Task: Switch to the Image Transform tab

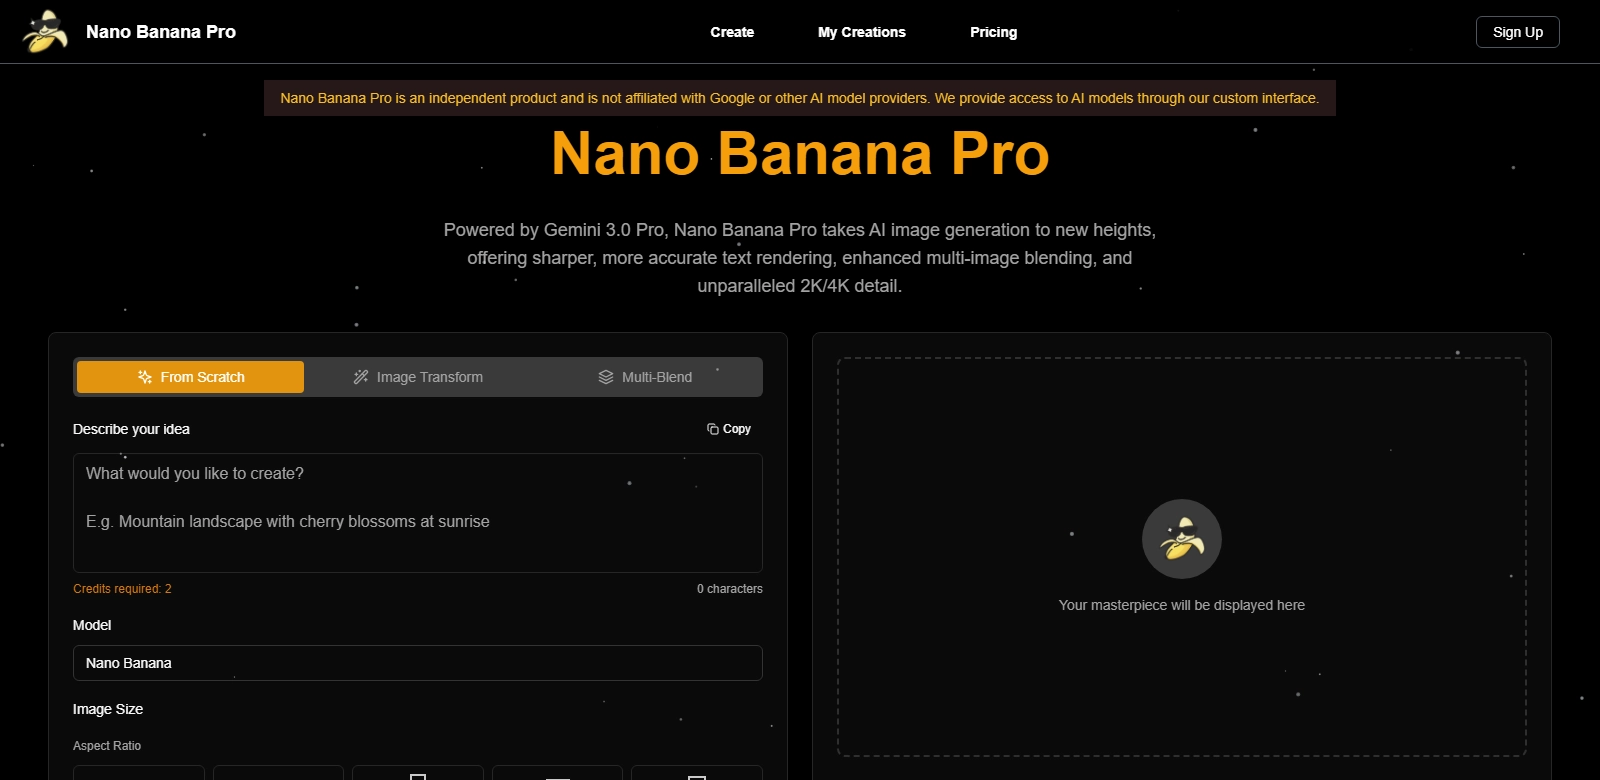Action: [418, 377]
